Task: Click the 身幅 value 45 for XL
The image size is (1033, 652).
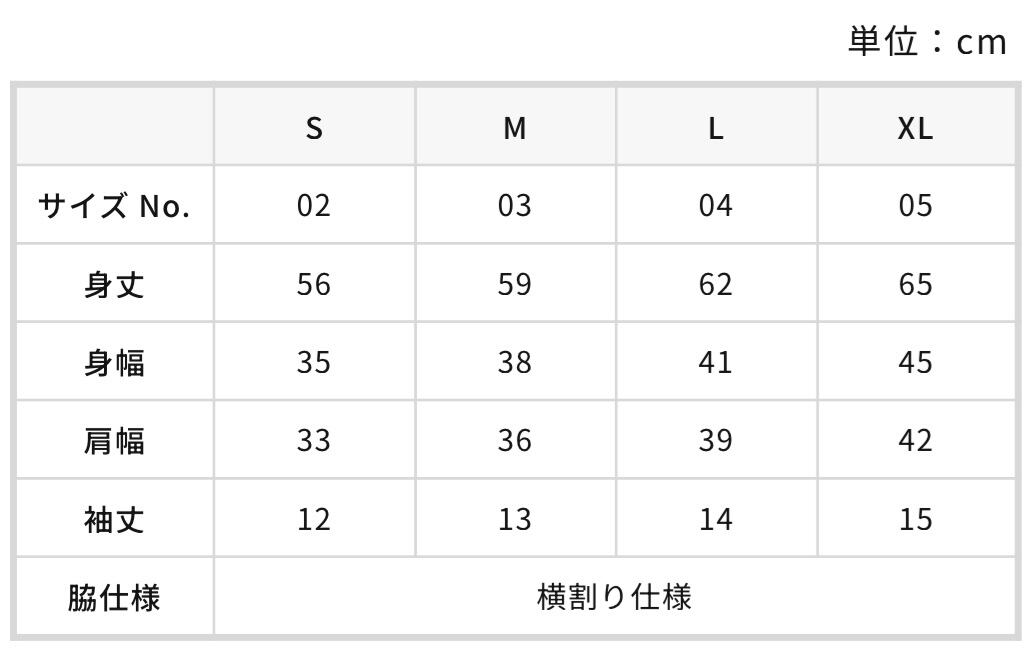Action: click(x=916, y=362)
